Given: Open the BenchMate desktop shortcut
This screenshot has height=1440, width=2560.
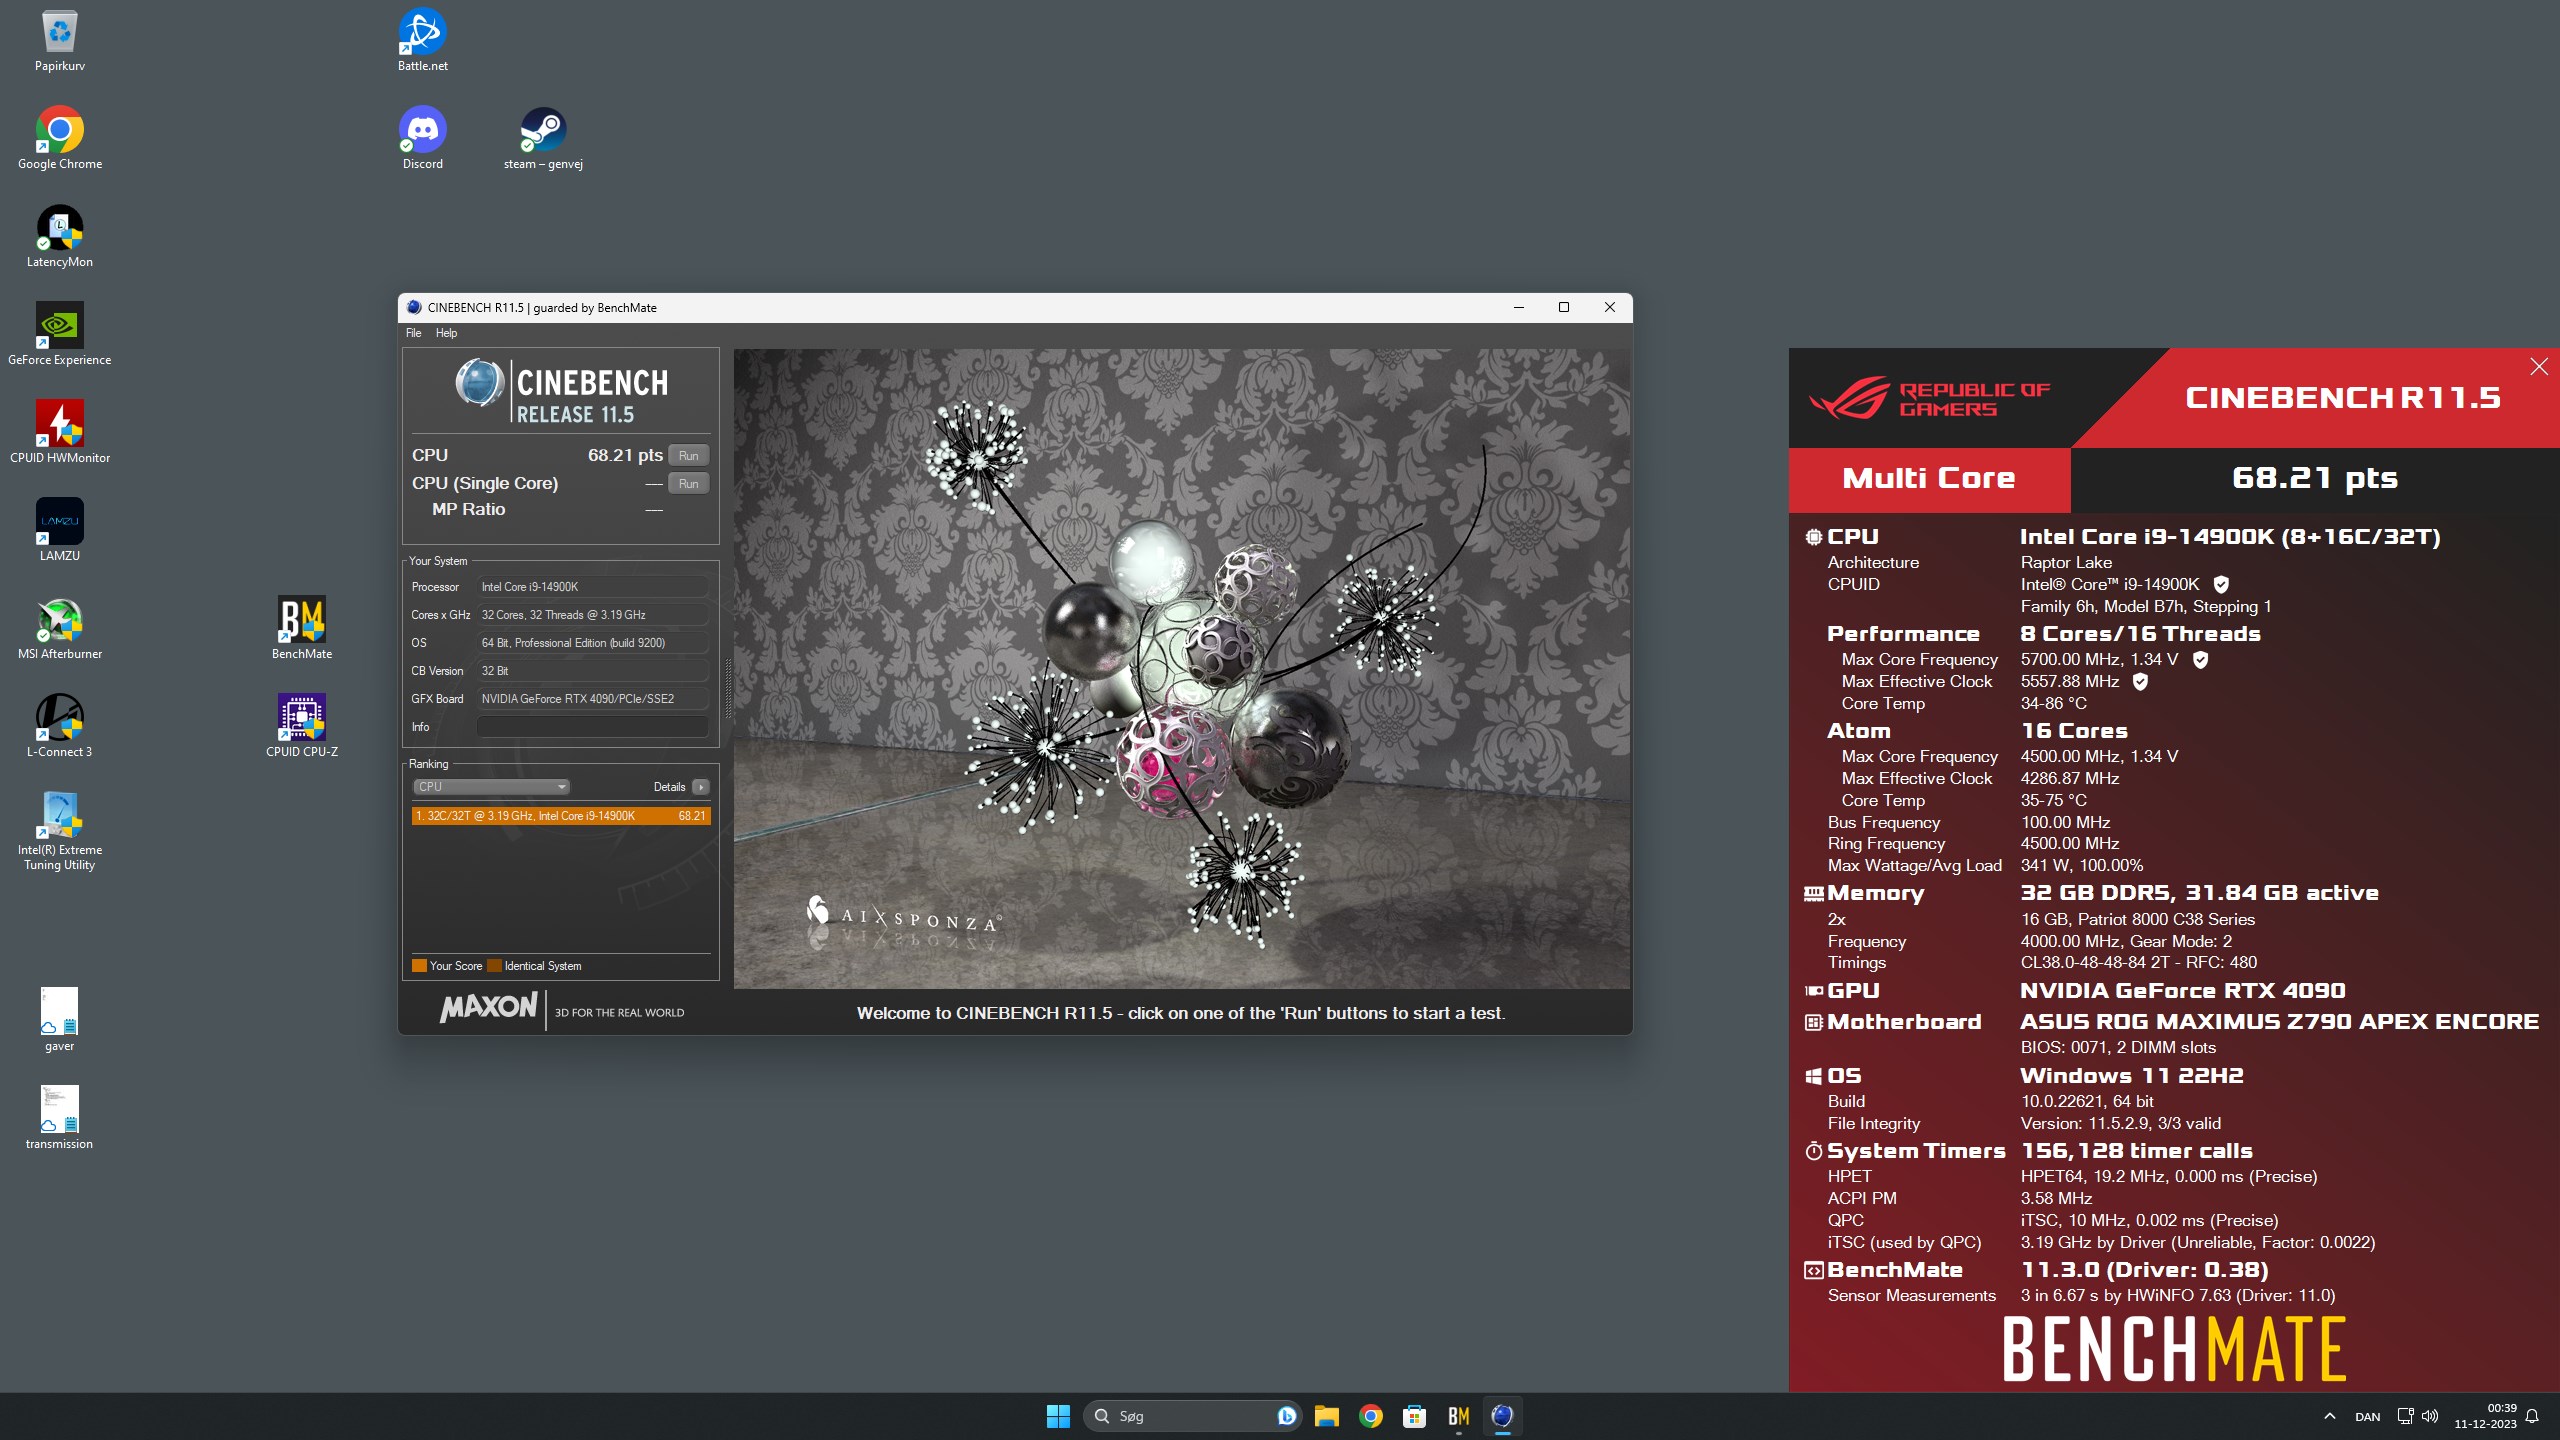Looking at the screenshot, I should (x=302, y=628).
